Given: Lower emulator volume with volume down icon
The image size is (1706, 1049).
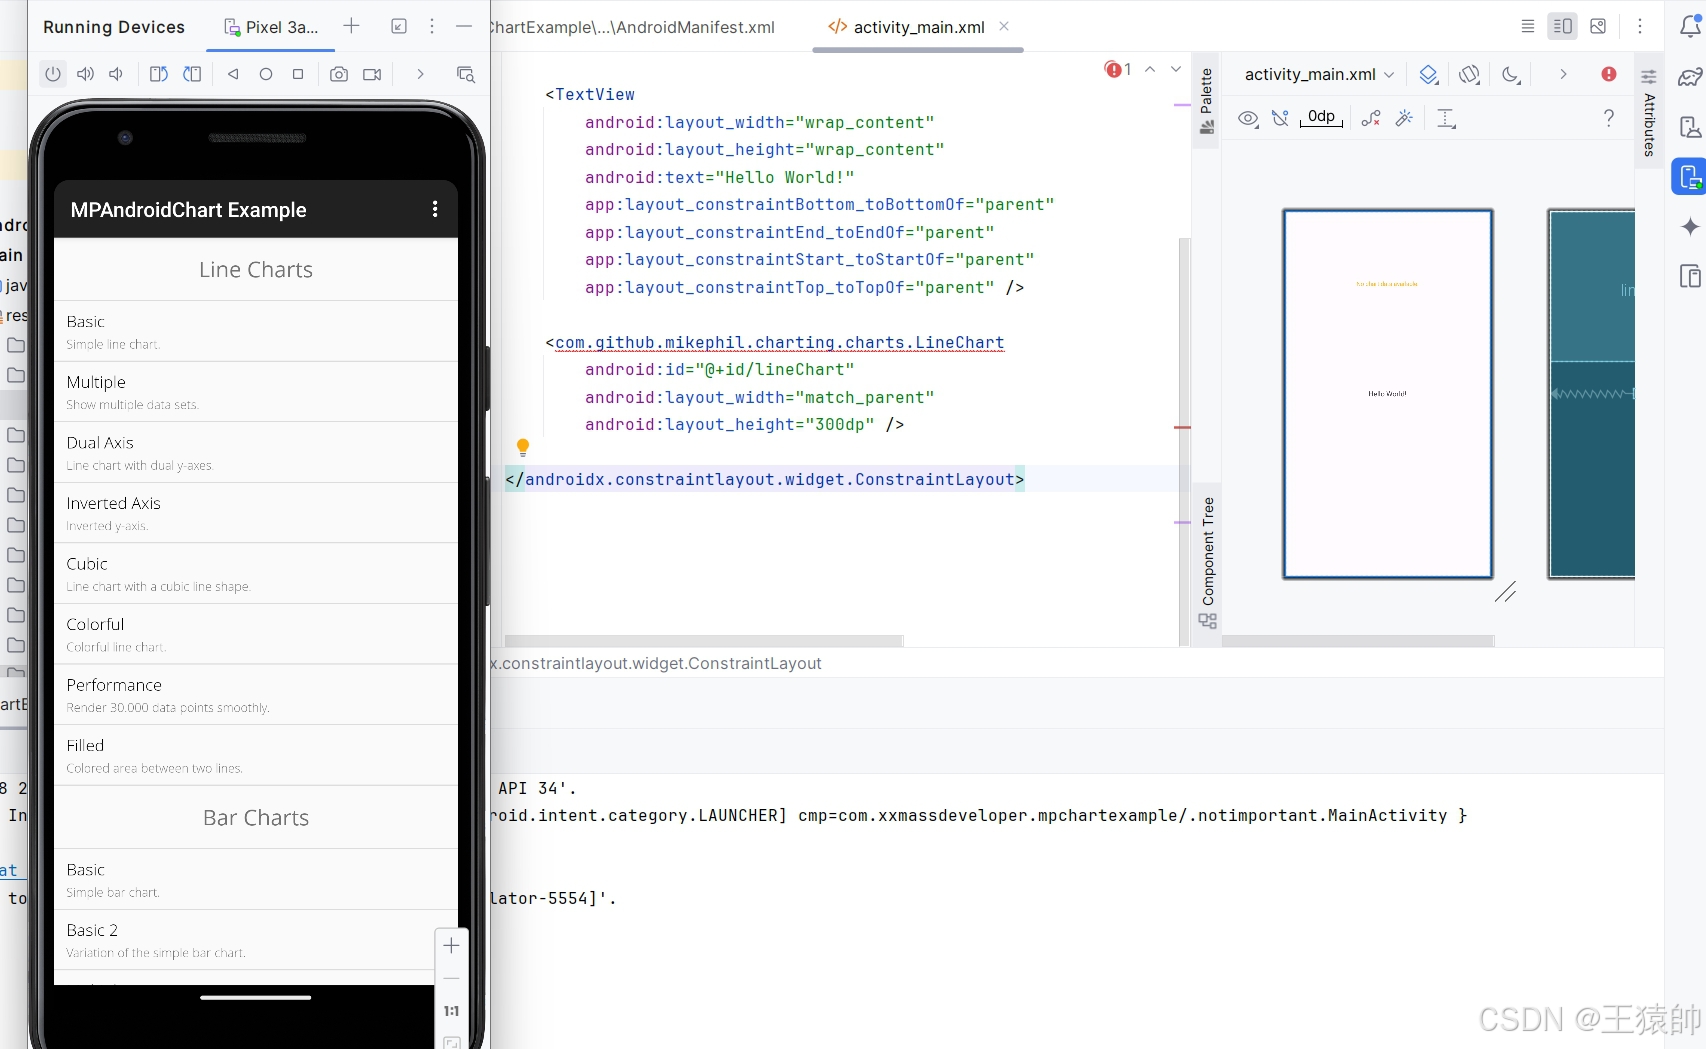Looking at the screenshot, I should 116,74.
